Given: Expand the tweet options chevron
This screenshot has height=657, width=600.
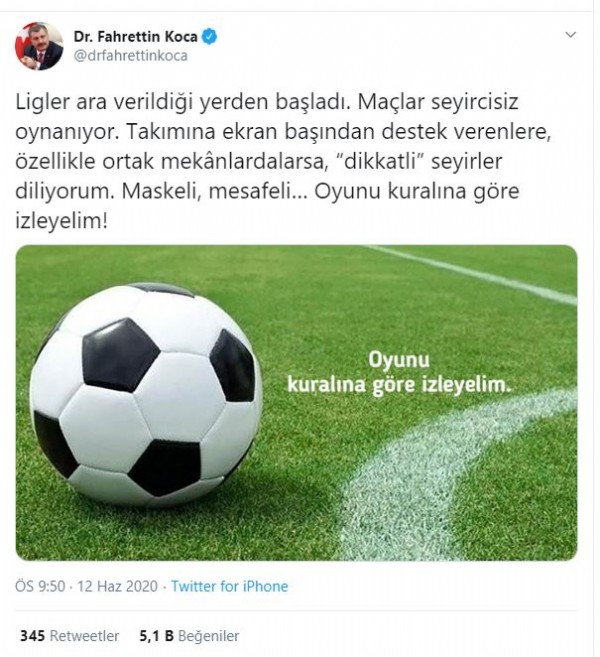Looking at the screenshot, I should 571,34.
